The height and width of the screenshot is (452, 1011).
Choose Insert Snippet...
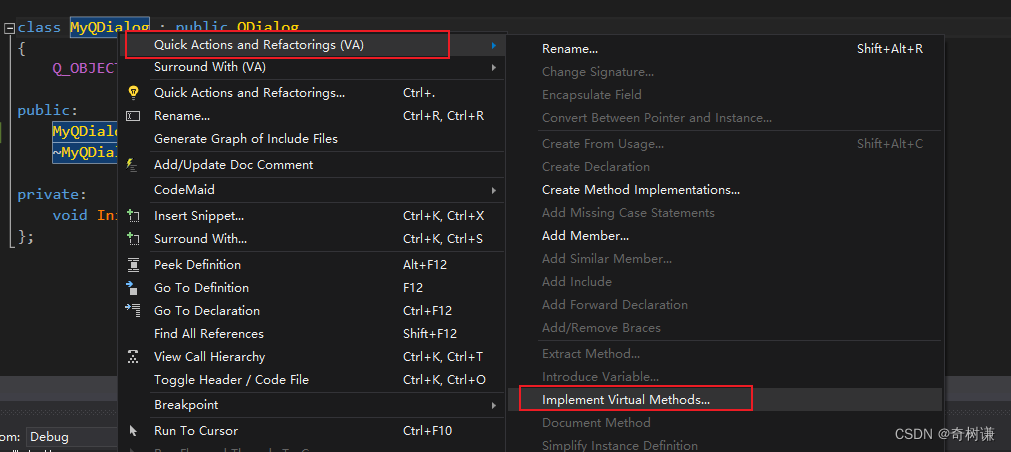point(311,216)
